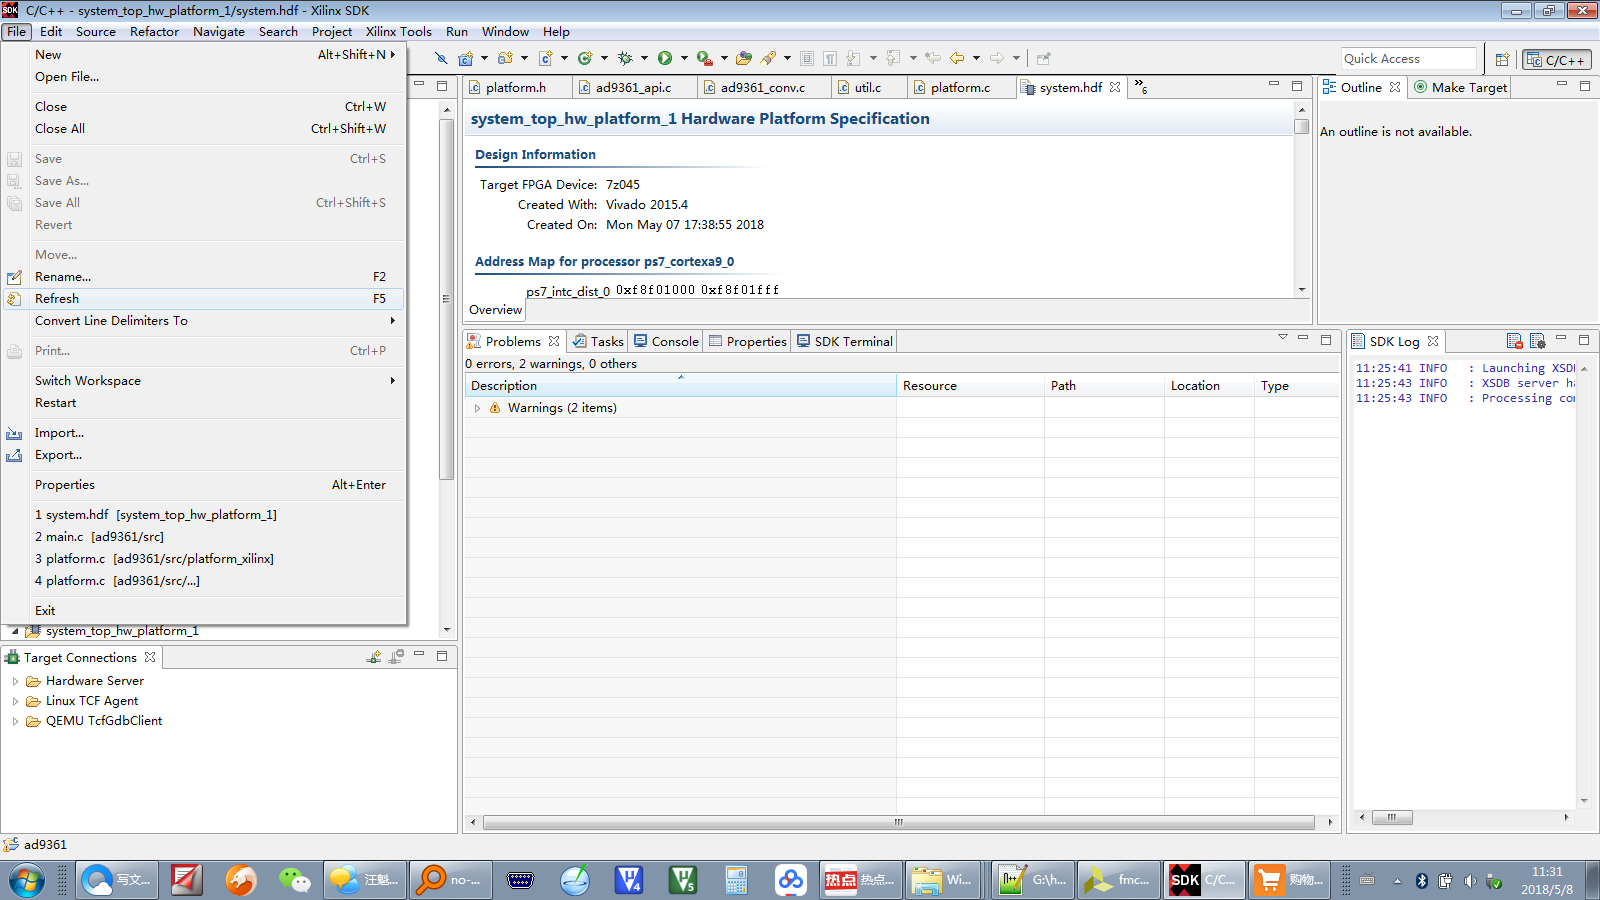Collapse system_top_hw_platform_1 project node
The image size is (1600, 900).
(15, 631)
